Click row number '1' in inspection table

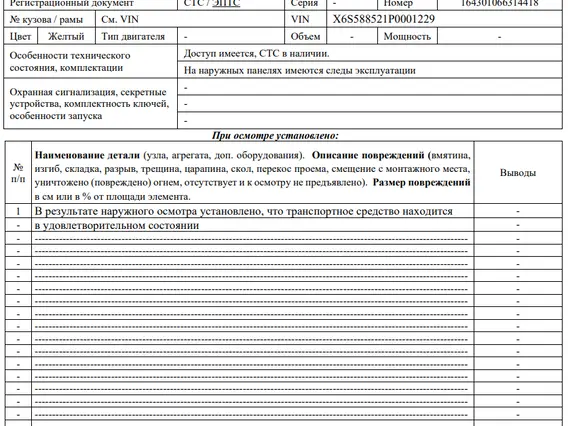tap(18, 211)
